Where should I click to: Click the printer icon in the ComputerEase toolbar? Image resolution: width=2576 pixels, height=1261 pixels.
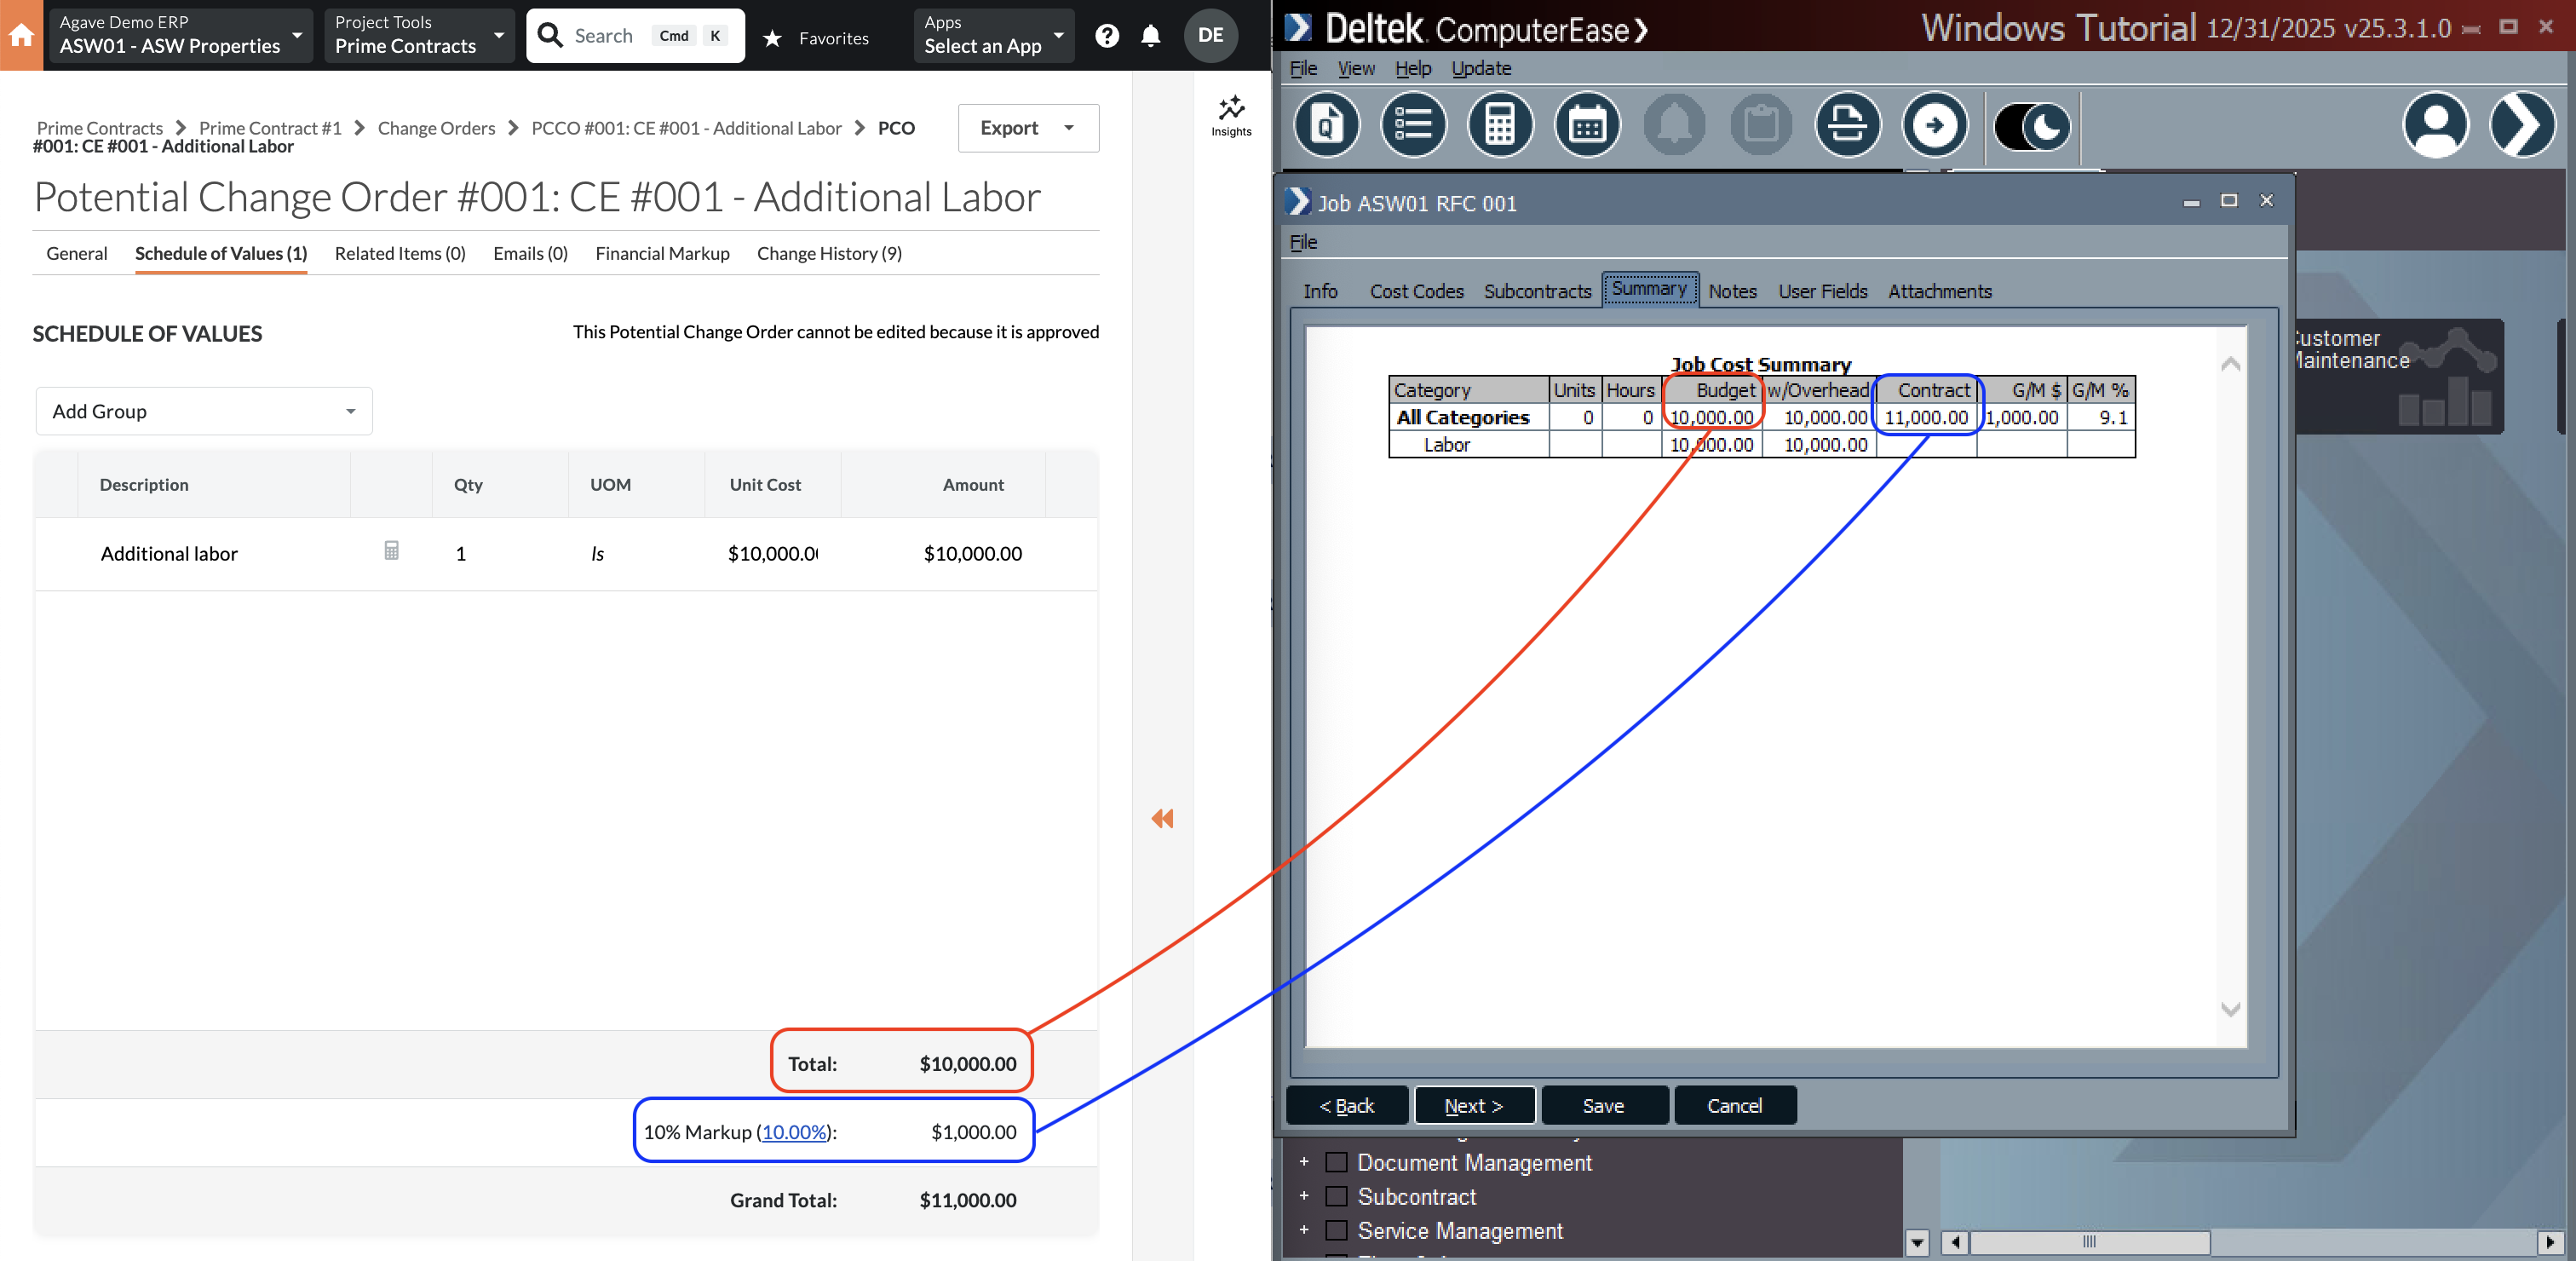click(1847, 124)
